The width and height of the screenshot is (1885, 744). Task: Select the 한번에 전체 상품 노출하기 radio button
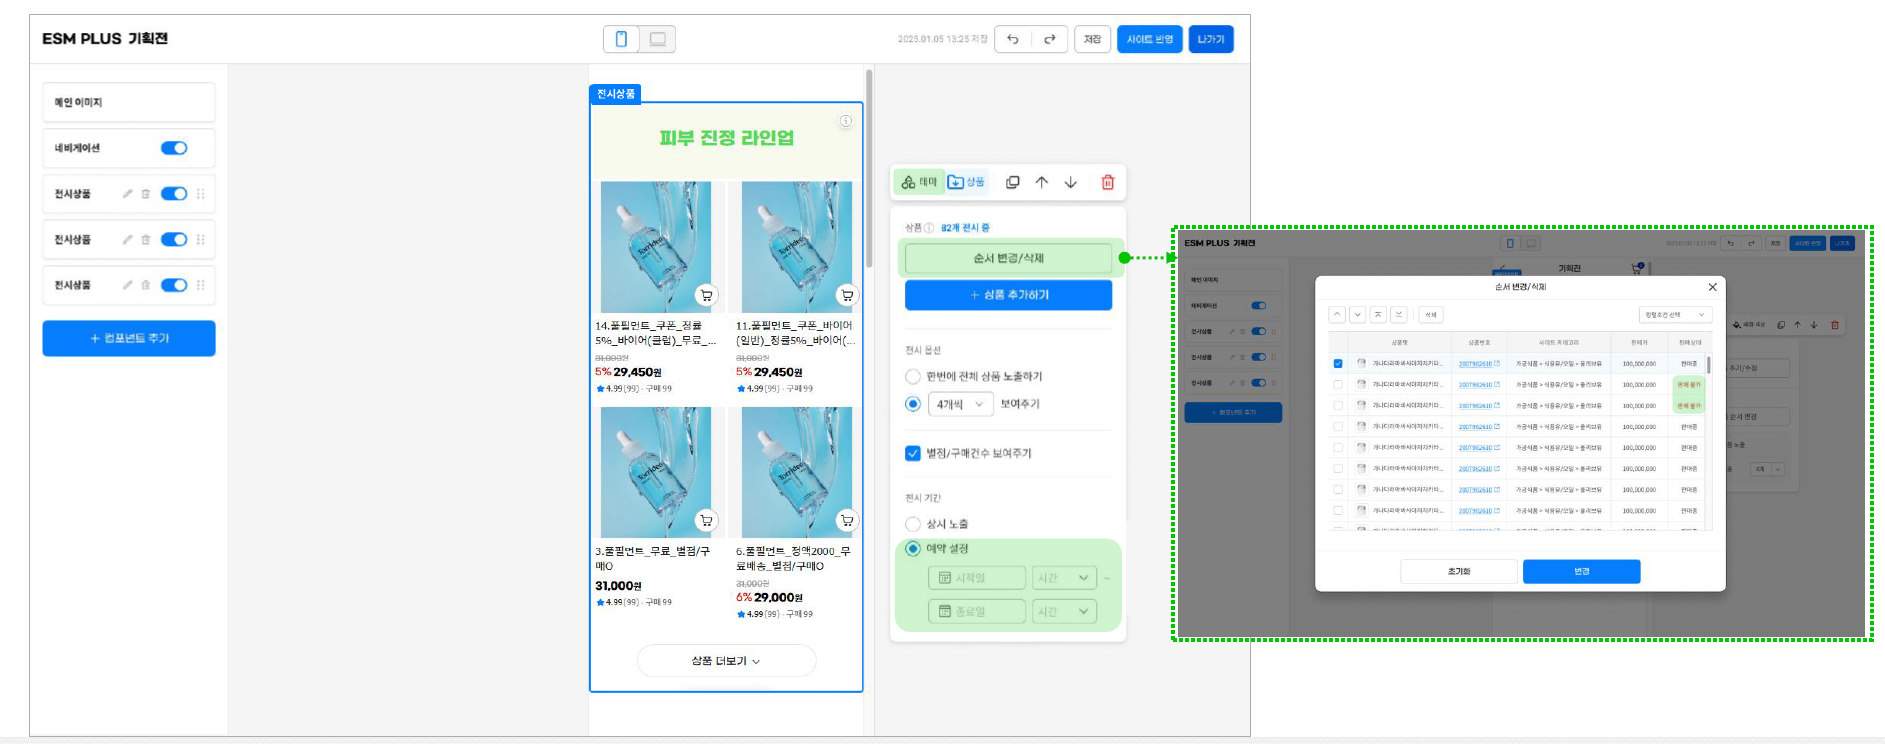tap(913, 377)
